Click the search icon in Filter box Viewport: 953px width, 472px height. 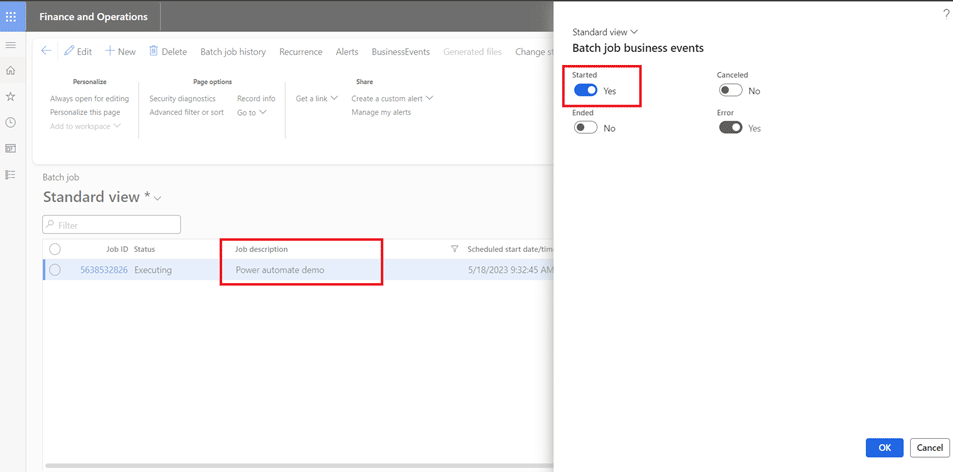pos(50,225)
